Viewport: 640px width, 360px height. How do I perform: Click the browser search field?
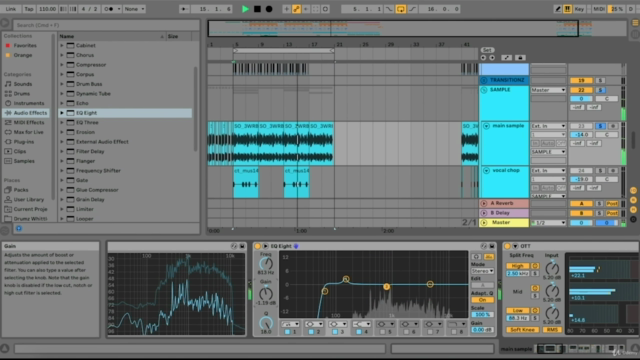[106, 25]
